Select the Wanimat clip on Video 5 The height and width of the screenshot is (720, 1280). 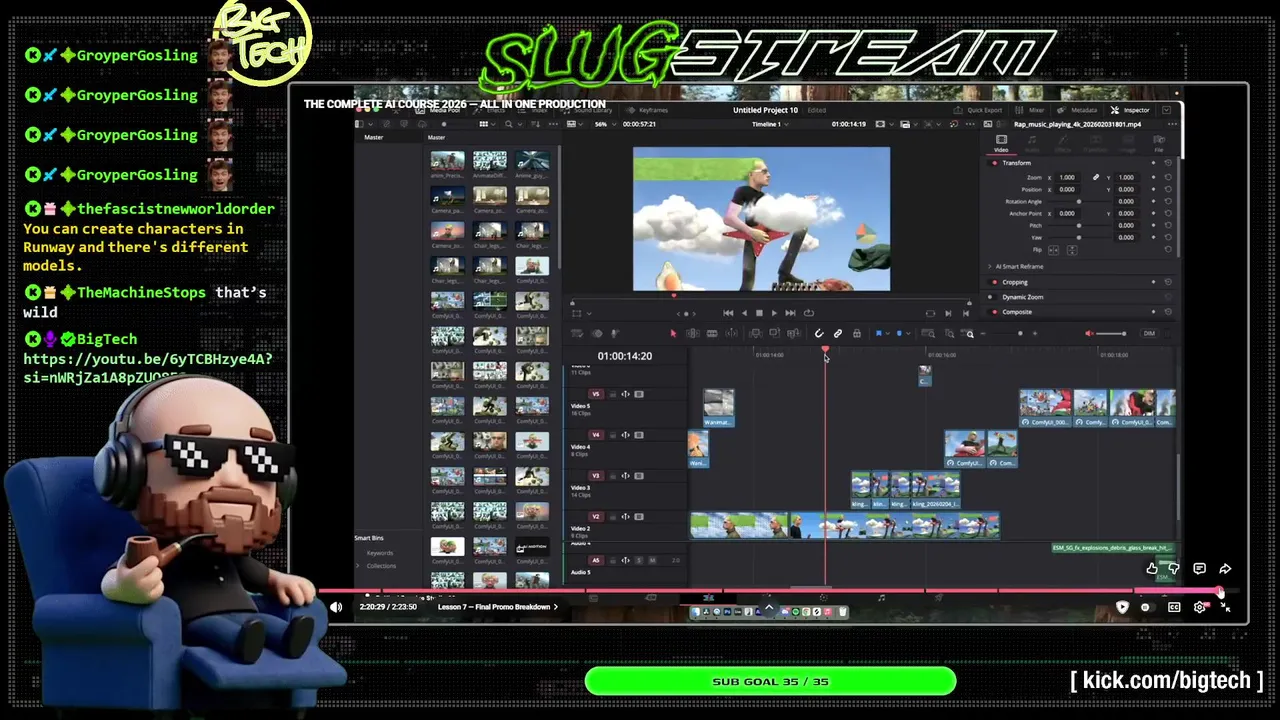coord(718,408)
